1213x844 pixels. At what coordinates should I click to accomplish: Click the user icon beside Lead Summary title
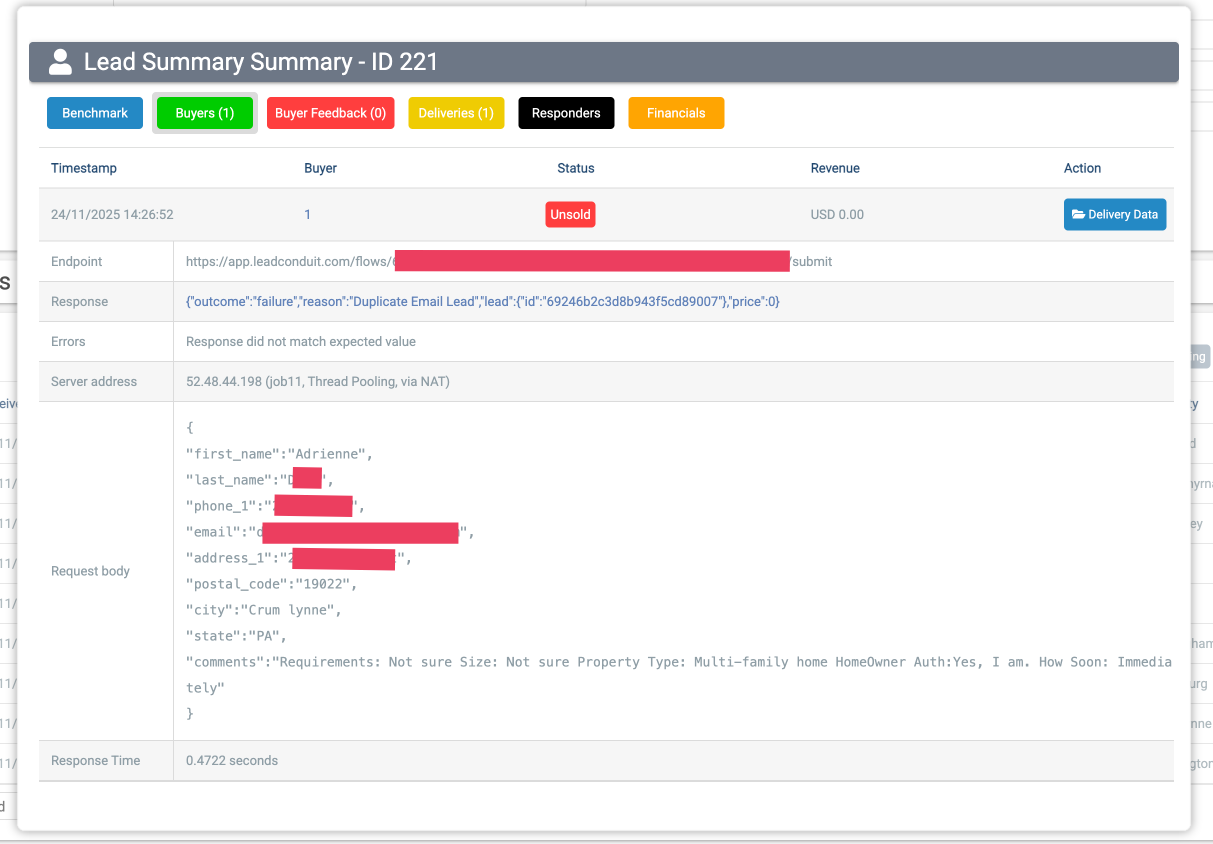pos(60,62)
